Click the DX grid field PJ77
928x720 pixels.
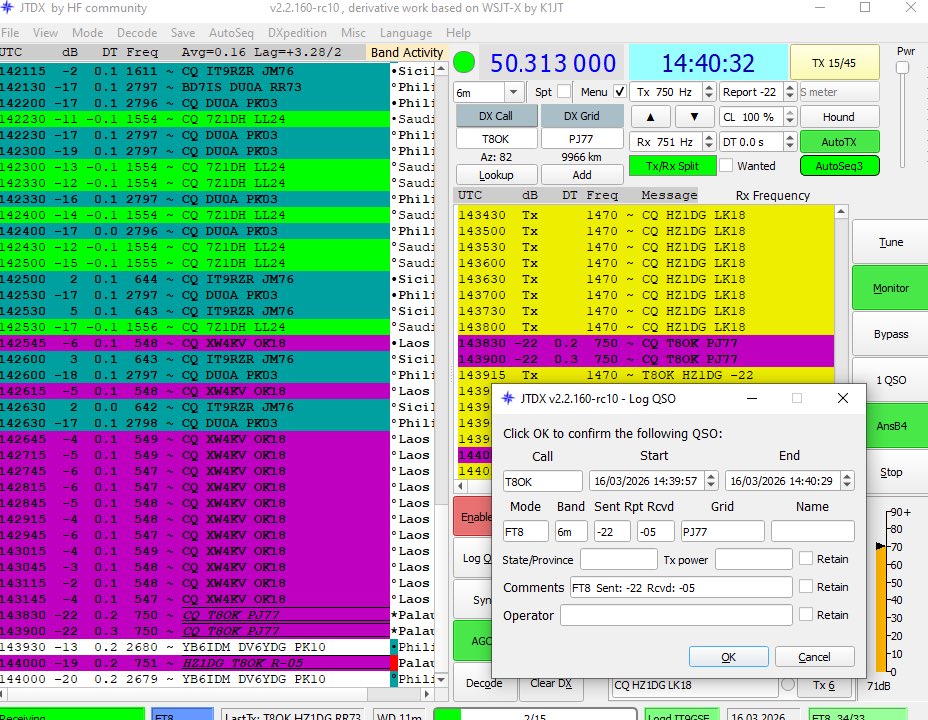click(x=582, y=139)
